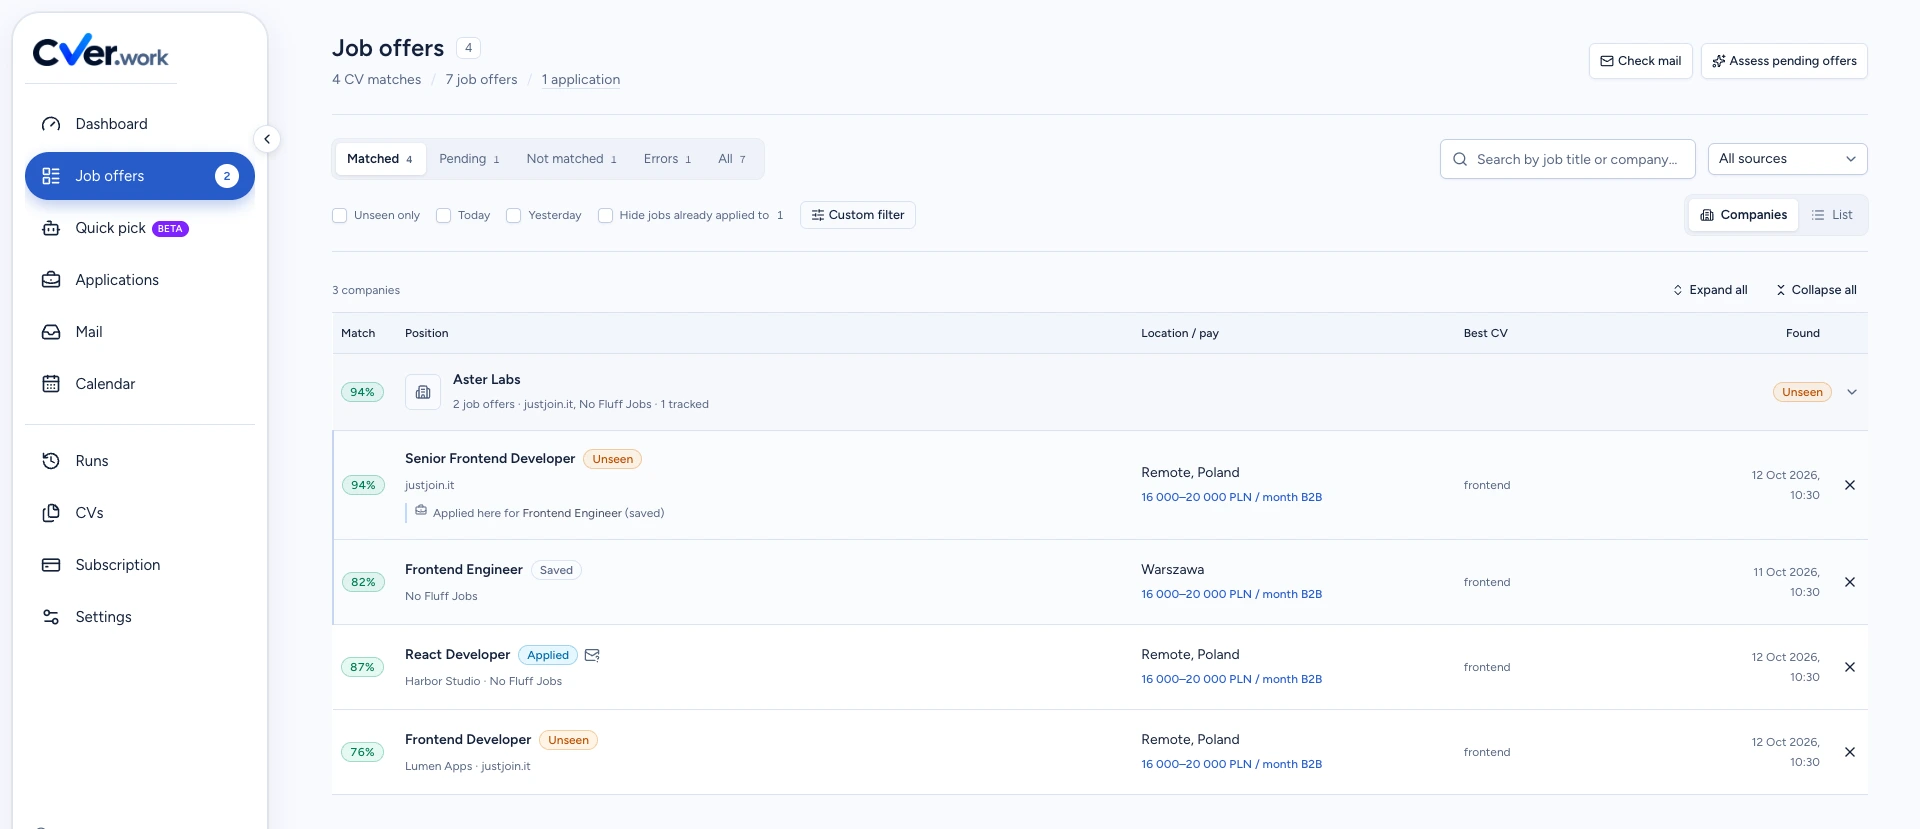Select the Errors tab
The image size is (1920, 829).
pyautogui.click(x=667, y=159)
